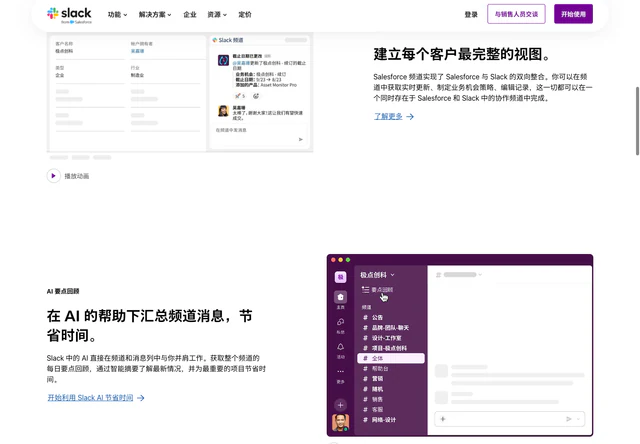Click the add reaction emoji icon
Screen dimensions: 640x444
[256, 96]
